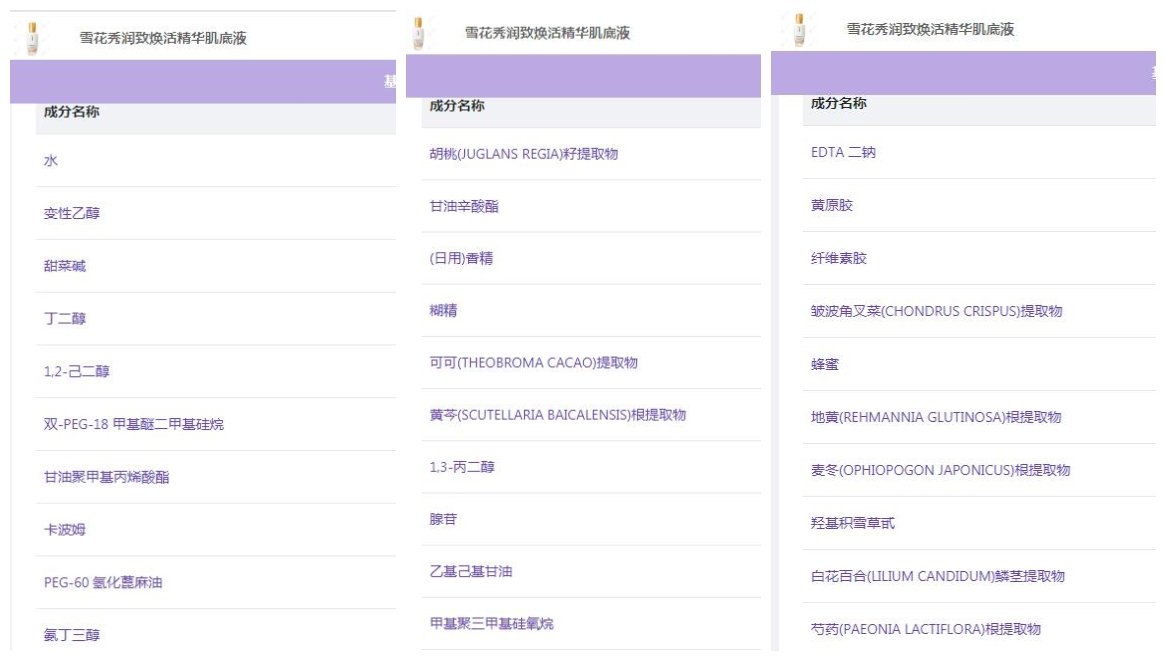Open 胡桃(JUGLANS REGIA)籽提取物 ingredient
This screenshot has height=661, width=1166.
point(524,154)
